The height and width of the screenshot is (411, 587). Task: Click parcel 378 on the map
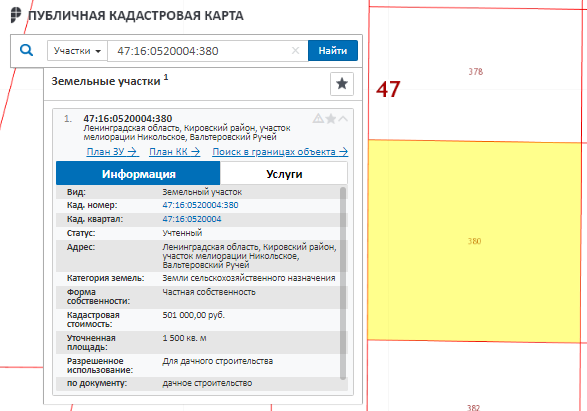476,71
